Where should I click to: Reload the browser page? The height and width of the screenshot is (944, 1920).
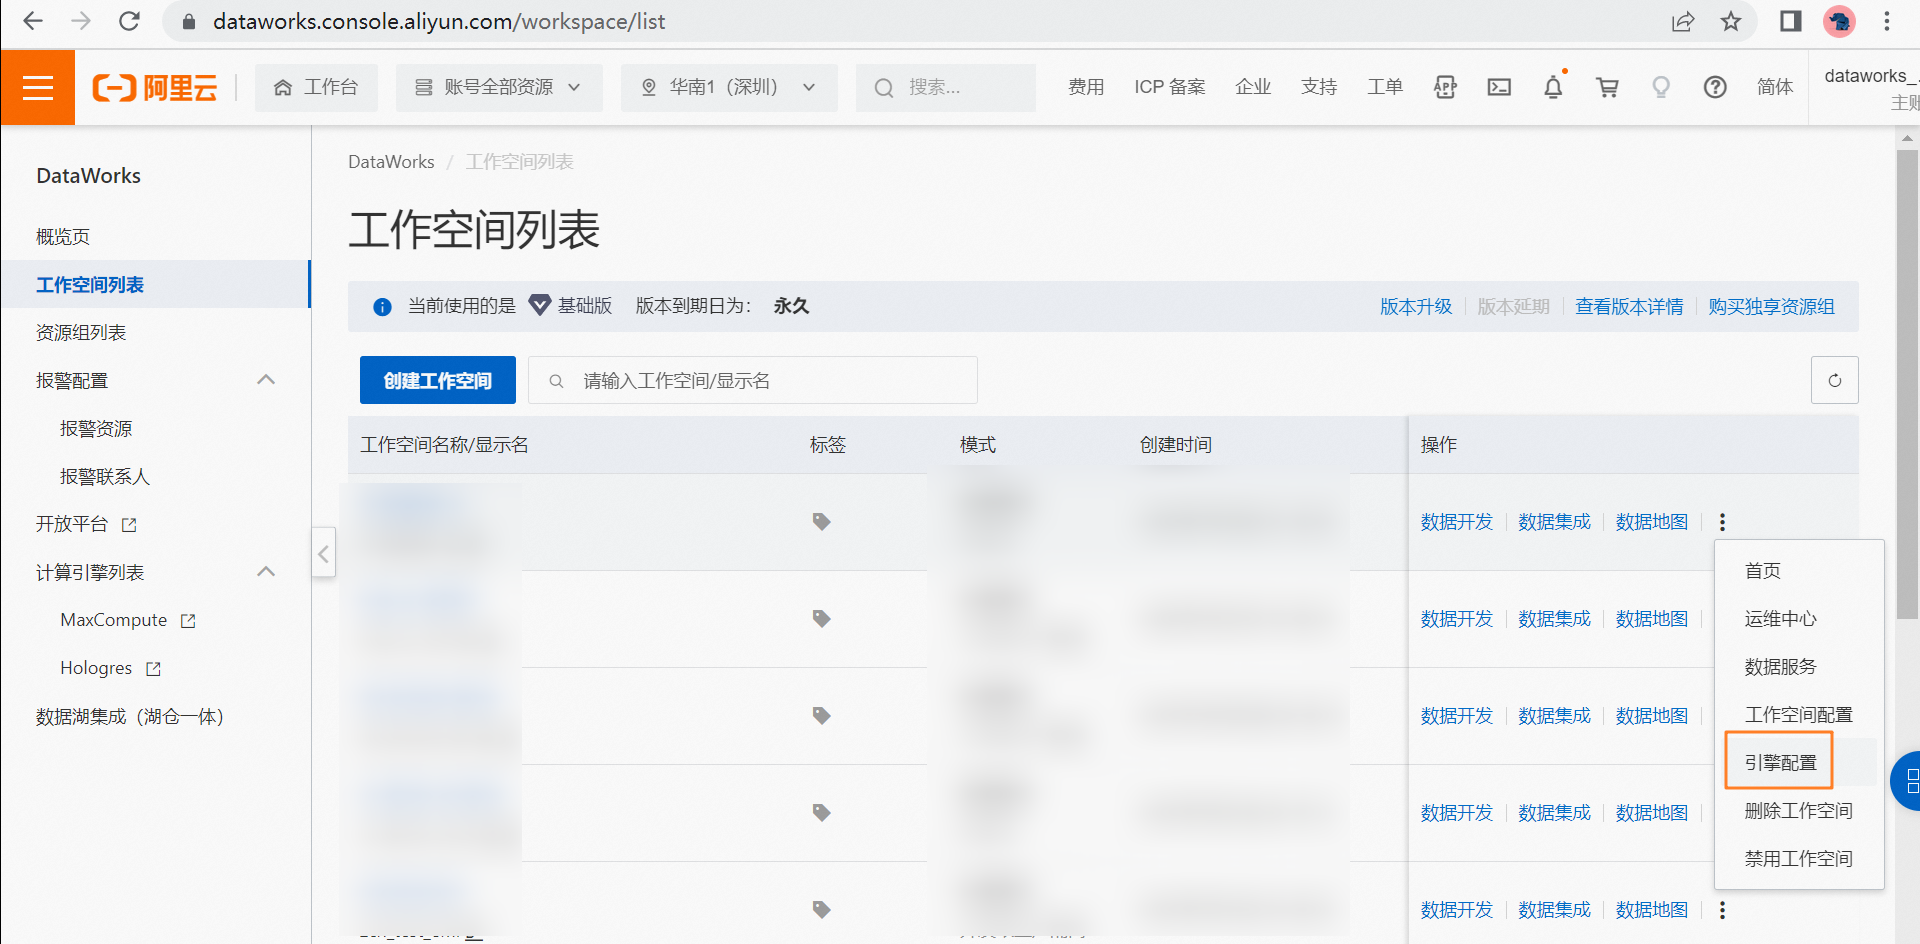[129, 21]
